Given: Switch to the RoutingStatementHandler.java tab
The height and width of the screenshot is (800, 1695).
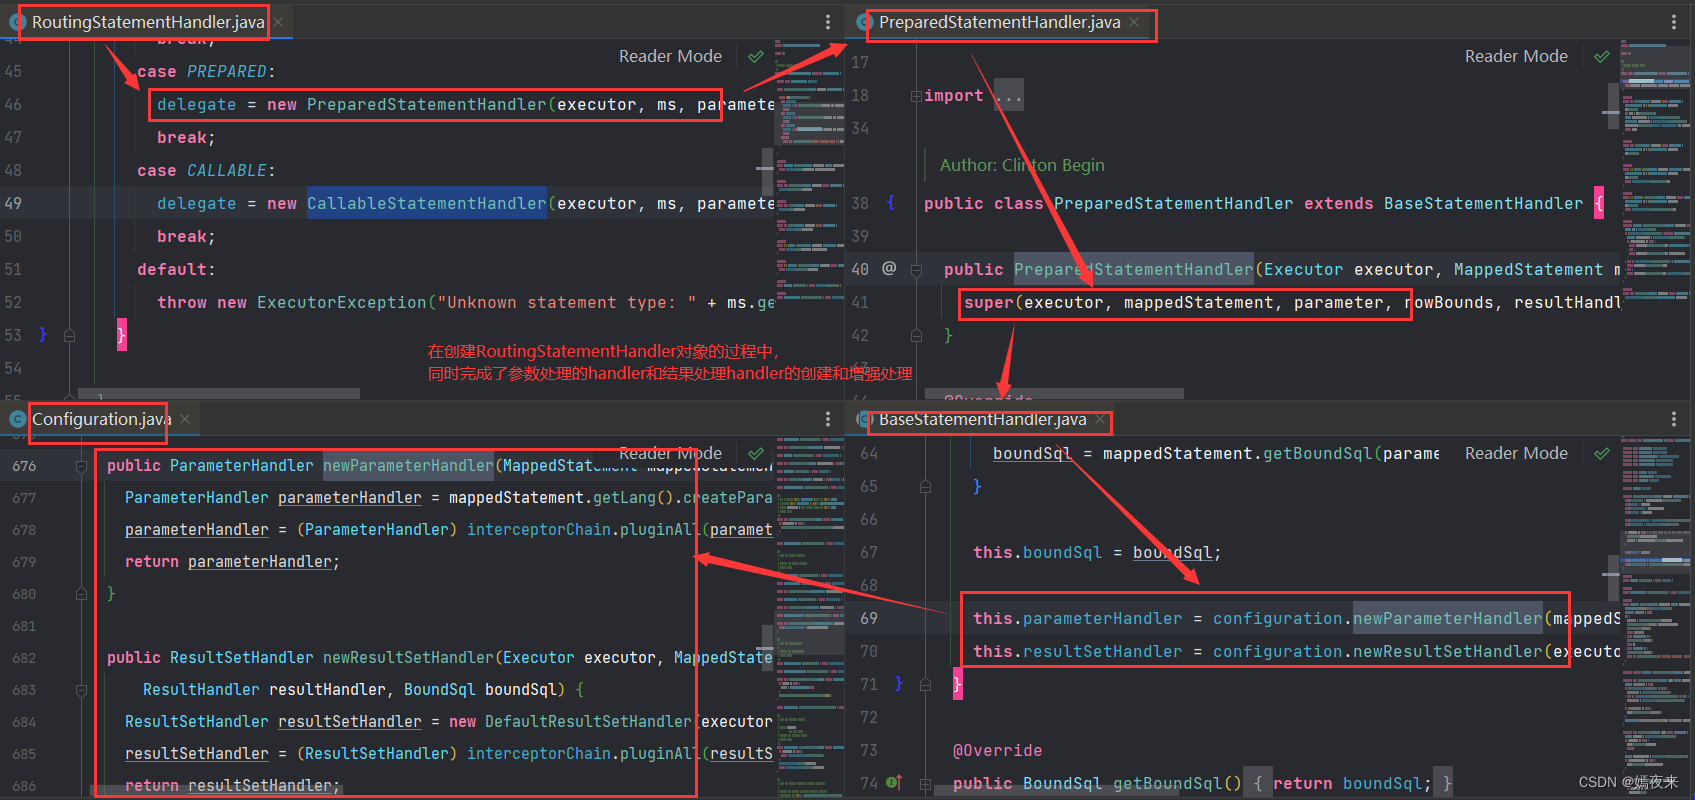Looking at the screenshot, I should pyautogui.click(x=148, y=22).
